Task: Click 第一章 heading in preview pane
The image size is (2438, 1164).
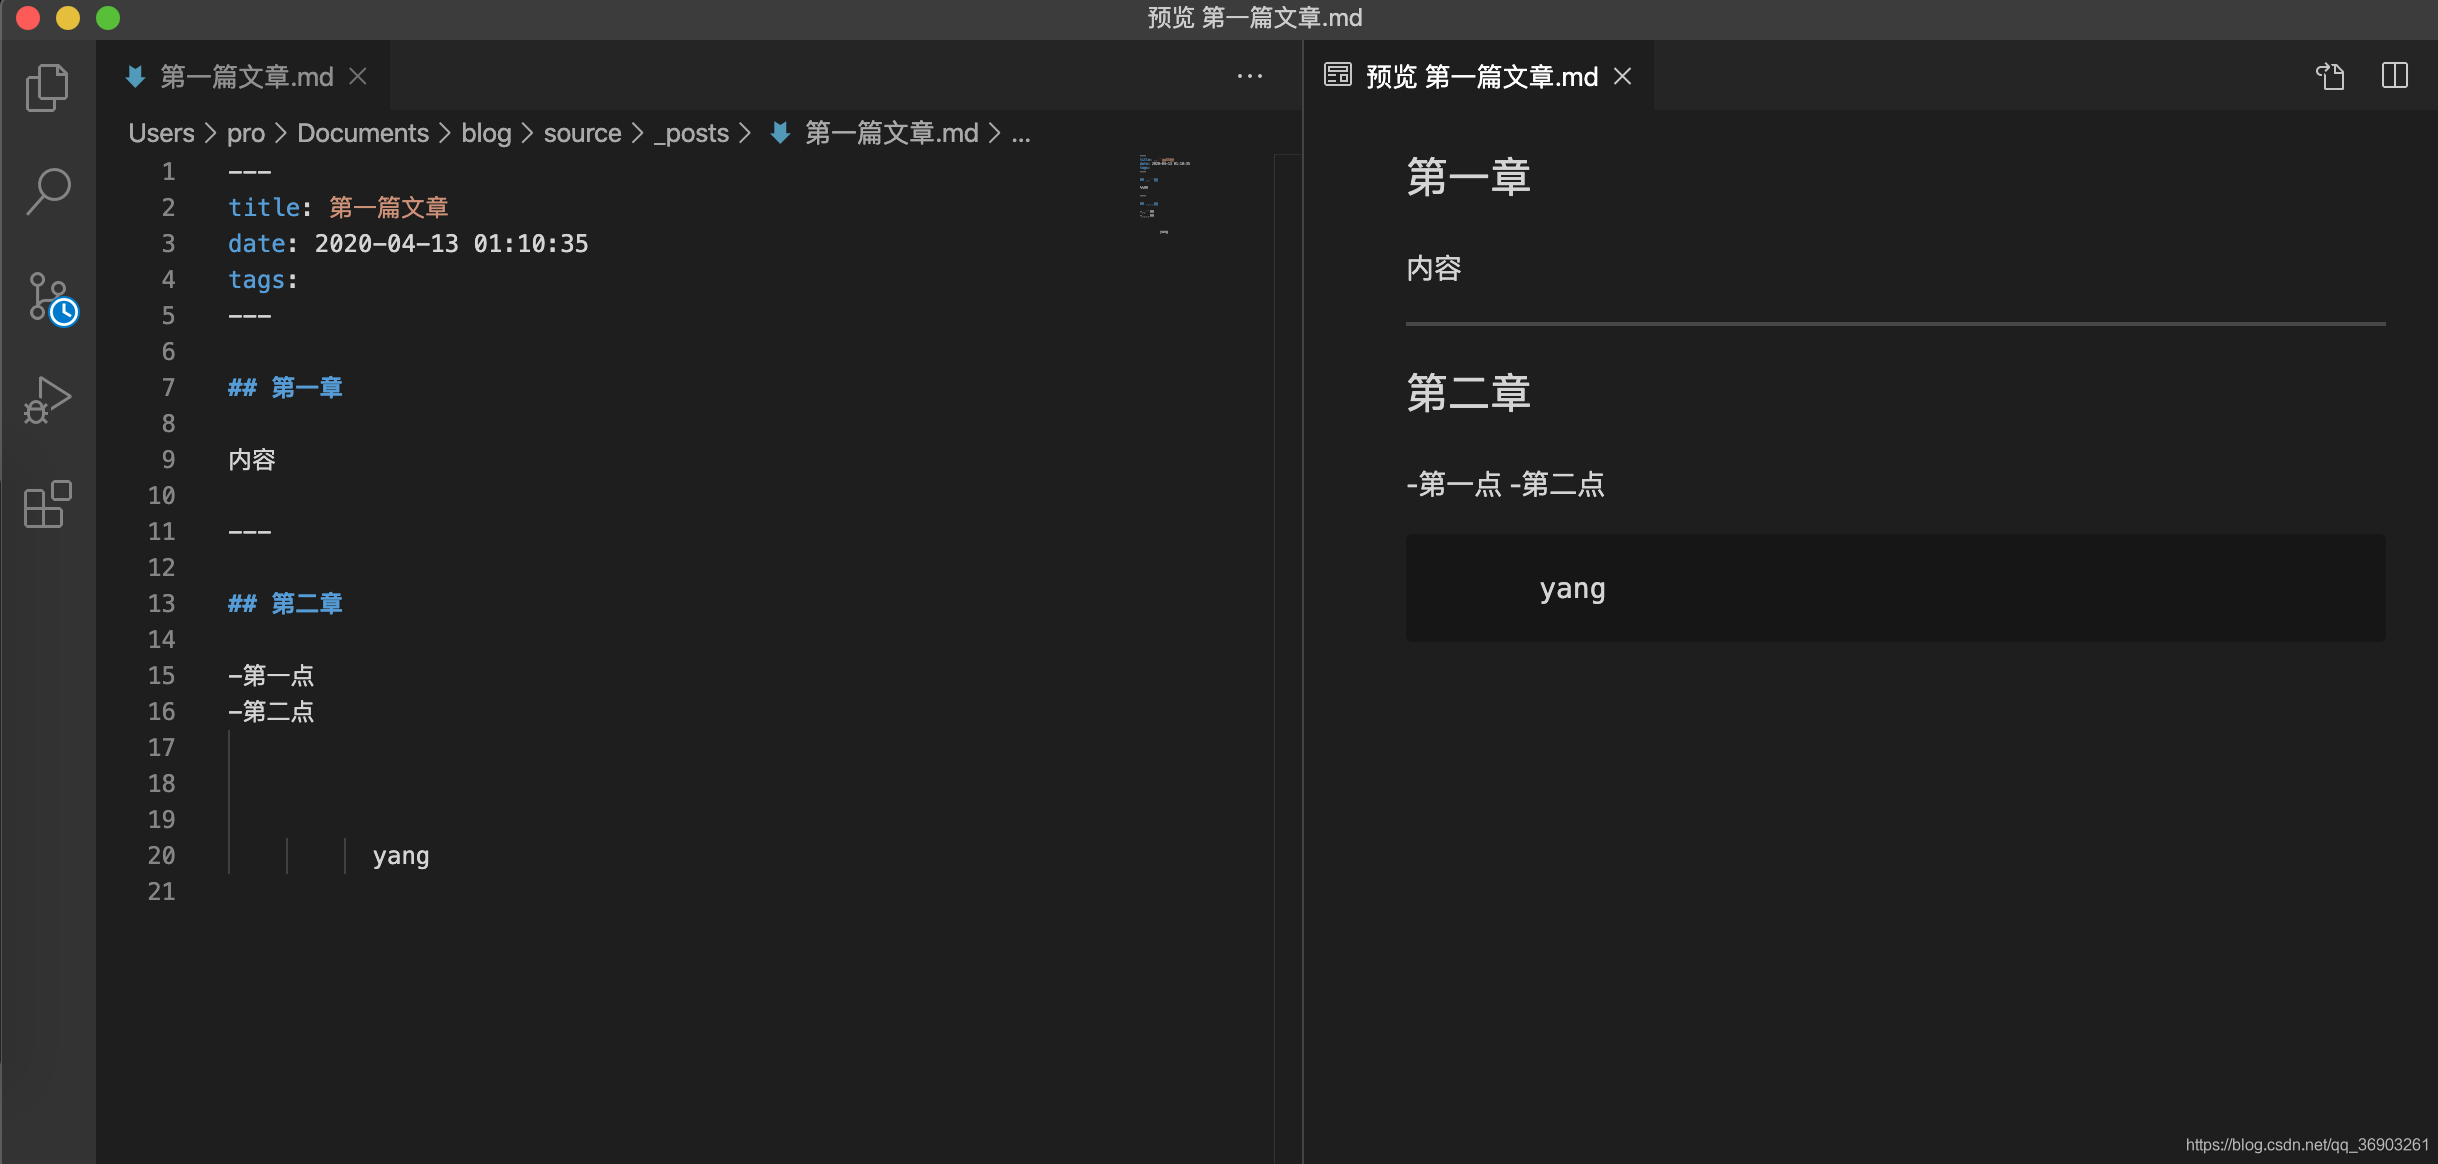Action: [1468, 177]
